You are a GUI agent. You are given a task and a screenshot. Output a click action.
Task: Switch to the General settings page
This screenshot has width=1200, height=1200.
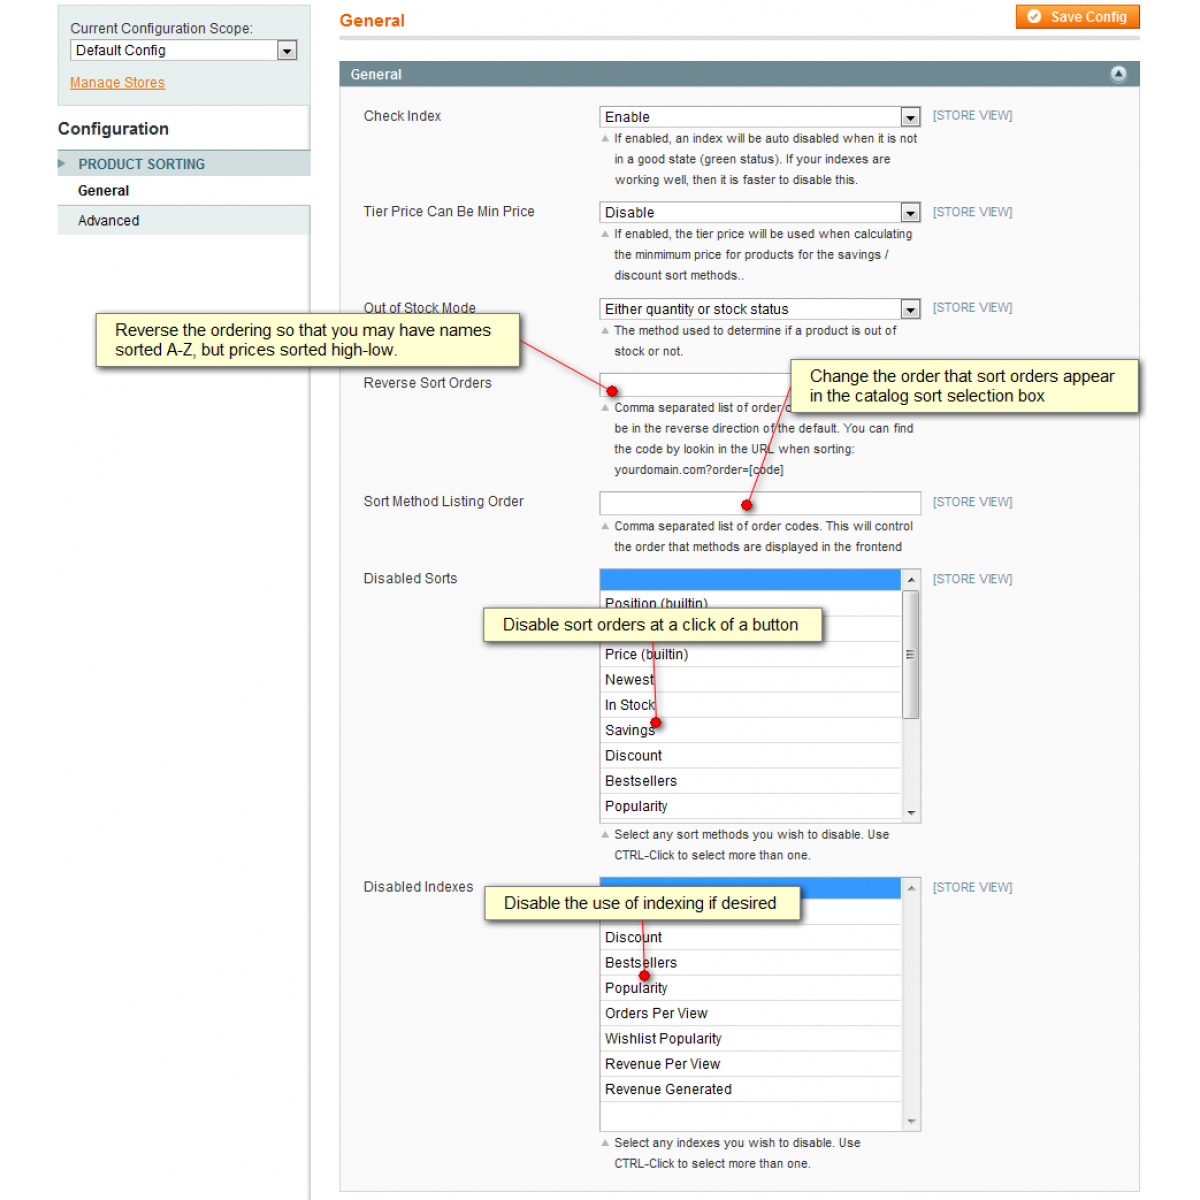coord(104,190)
